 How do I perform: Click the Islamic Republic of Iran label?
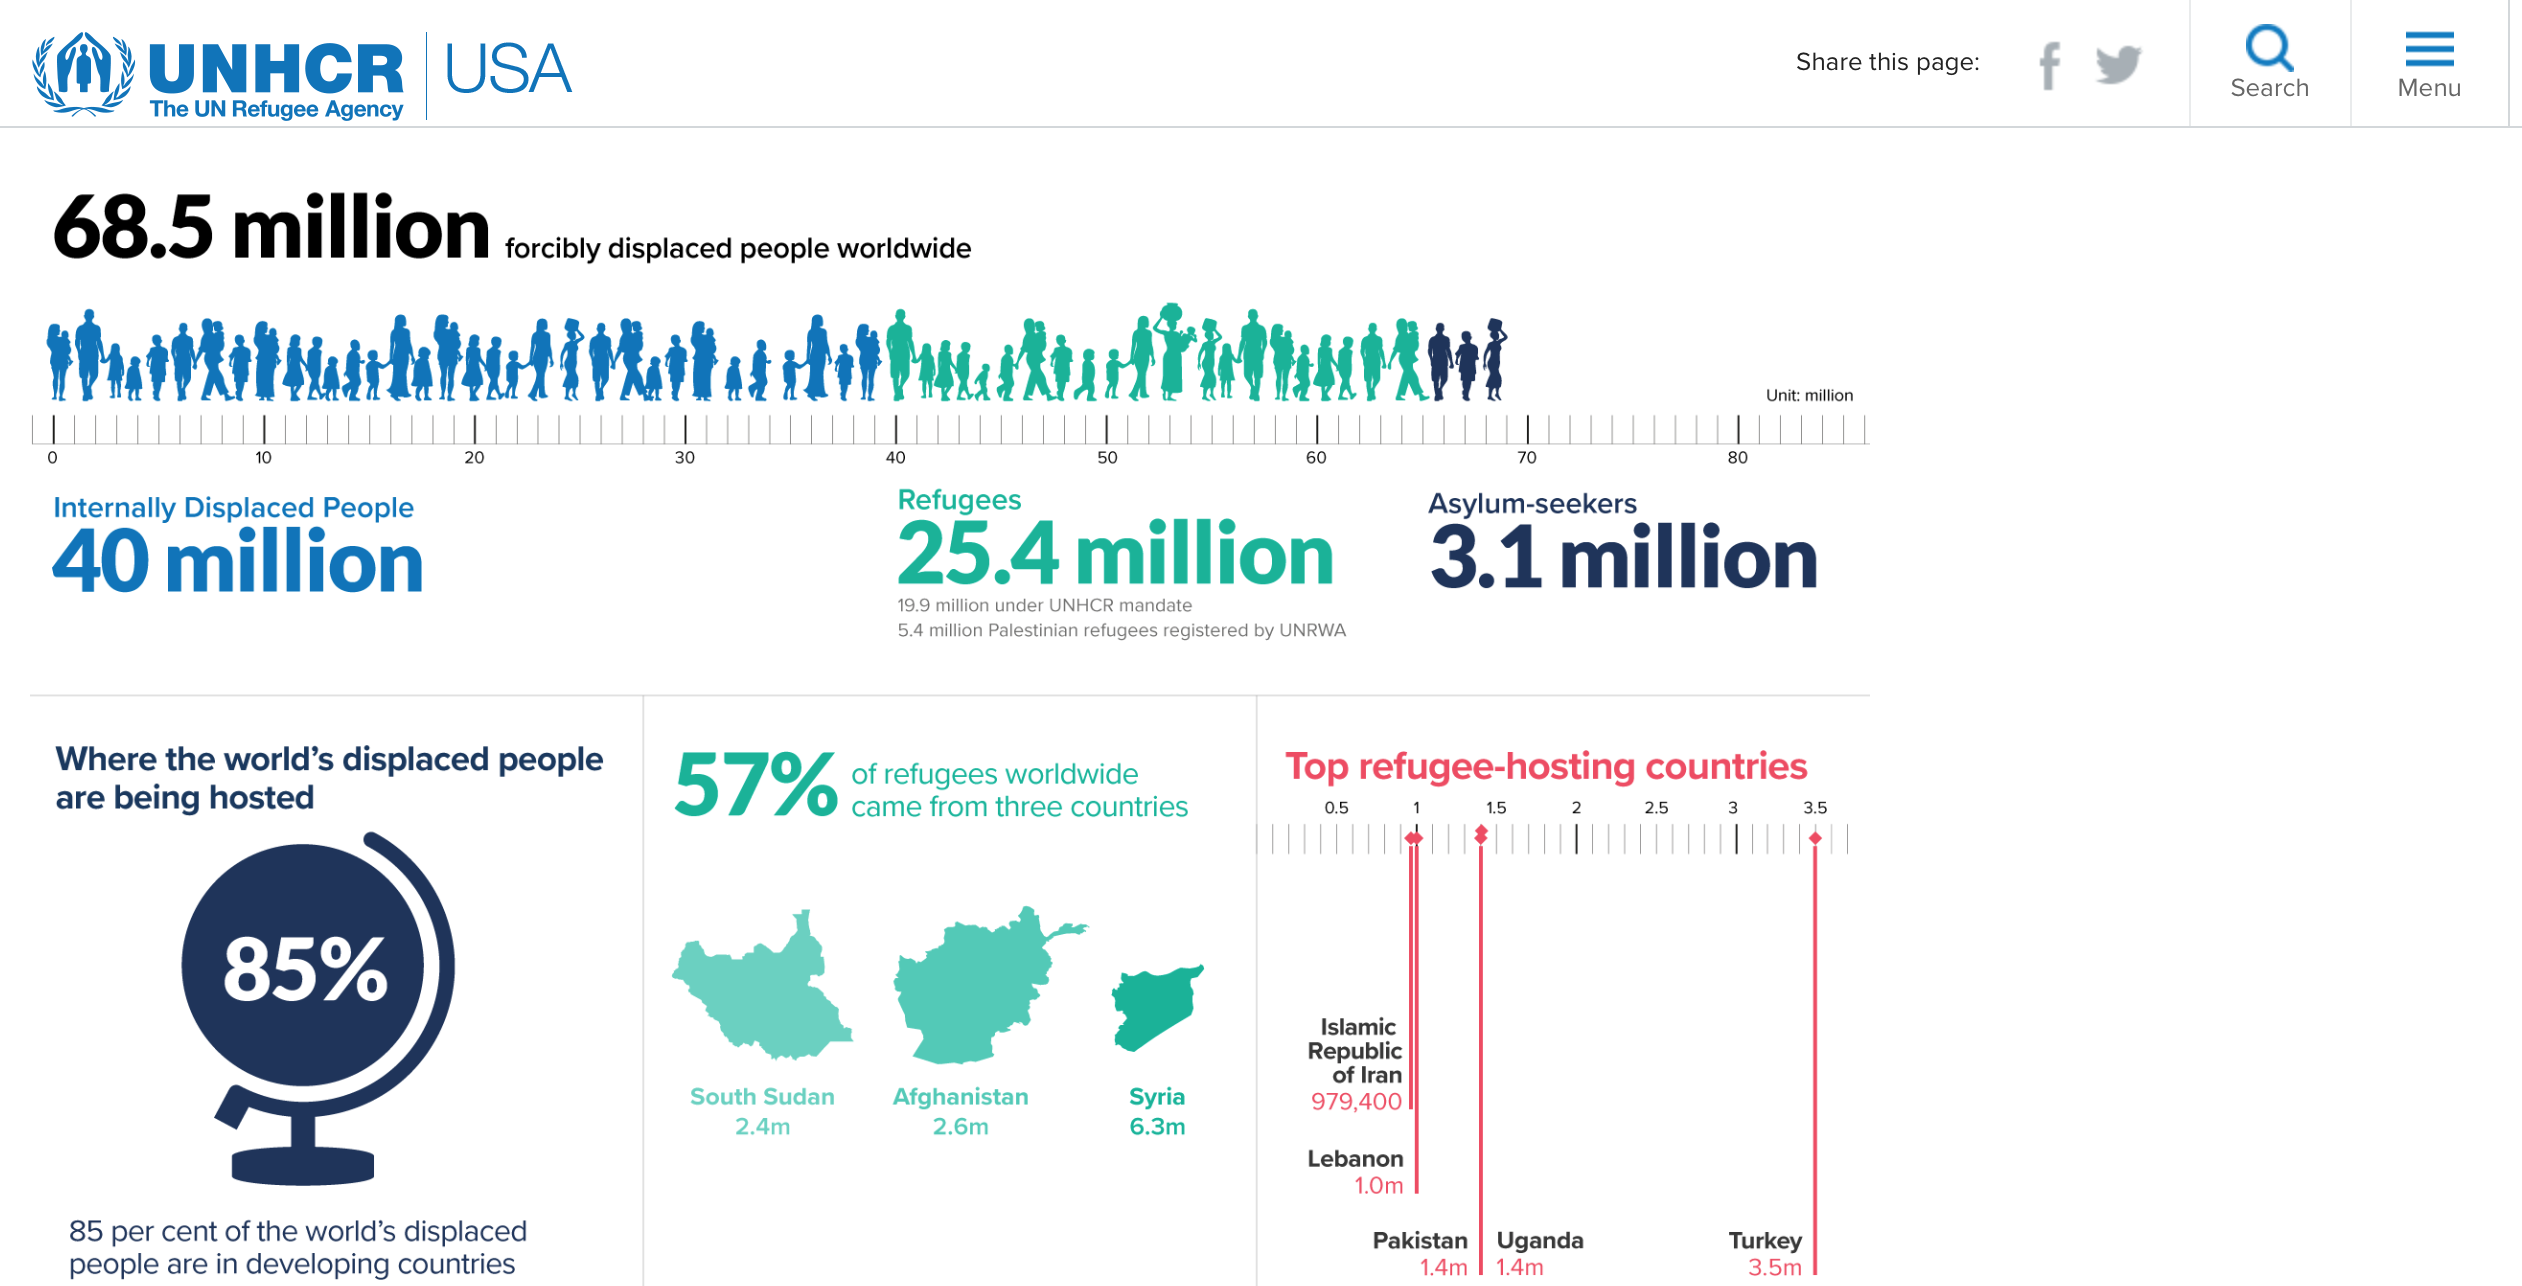pyautogui.click(x=1357, y=1050)
